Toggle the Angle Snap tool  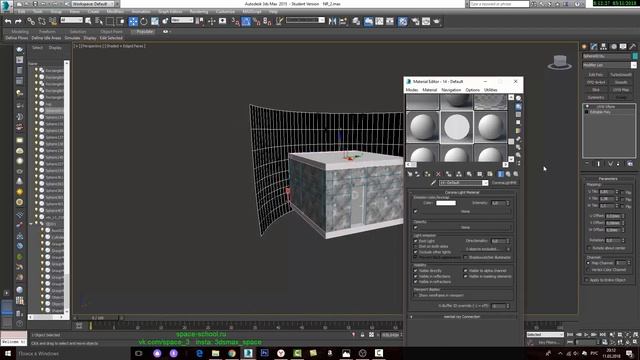pyautogui.click(x=246, y=21)
